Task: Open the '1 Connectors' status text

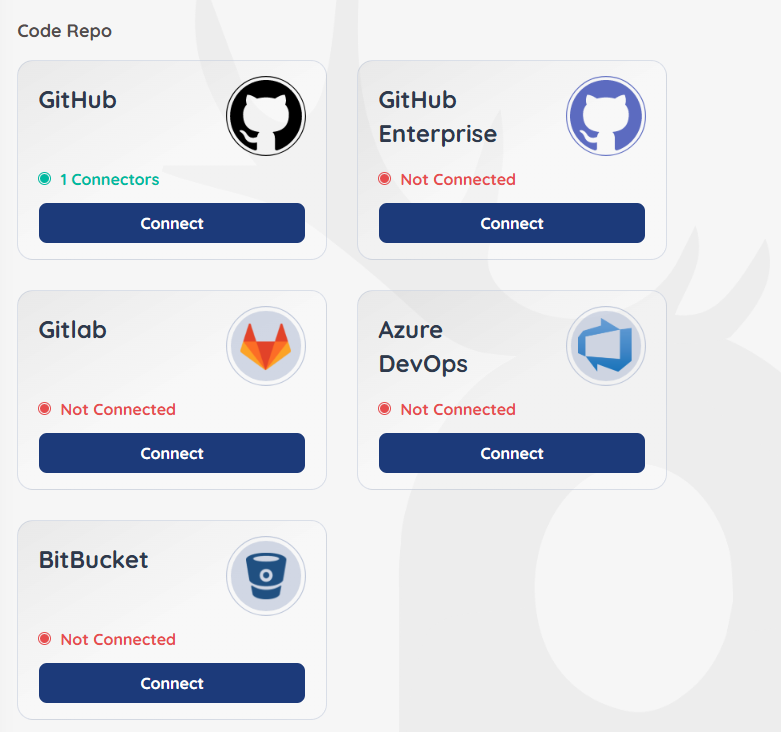Action: [110, 179]
